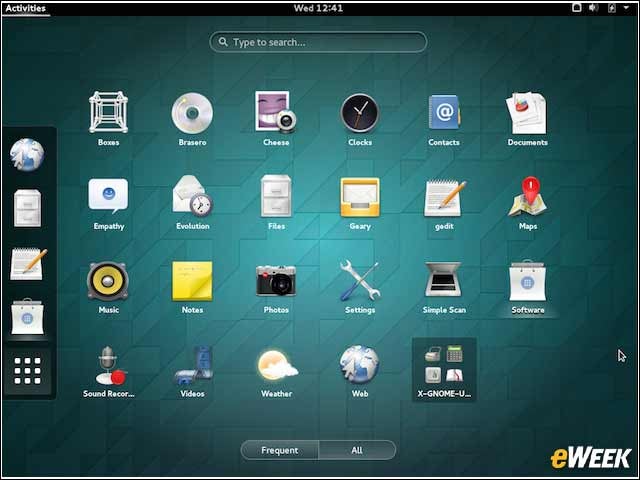
Task: Open the Notes app
Action: pos(192,287)
